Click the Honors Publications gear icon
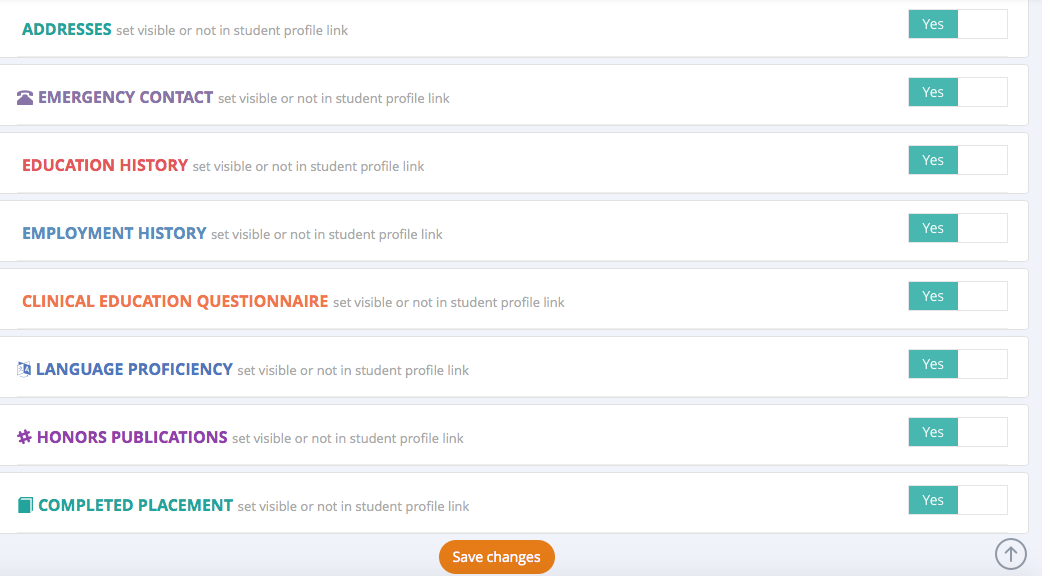 tap(25, 437)
